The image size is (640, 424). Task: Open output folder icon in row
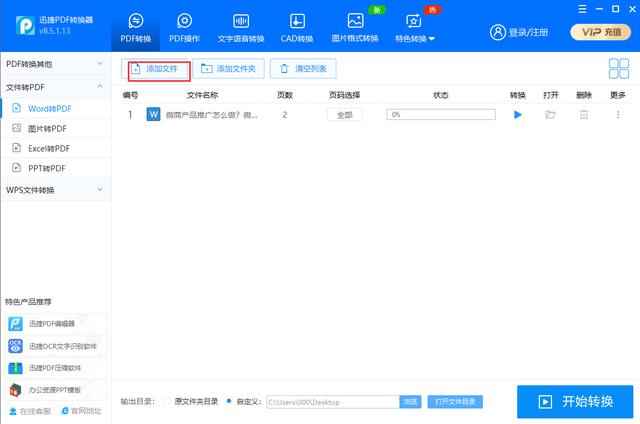[551, 115]
